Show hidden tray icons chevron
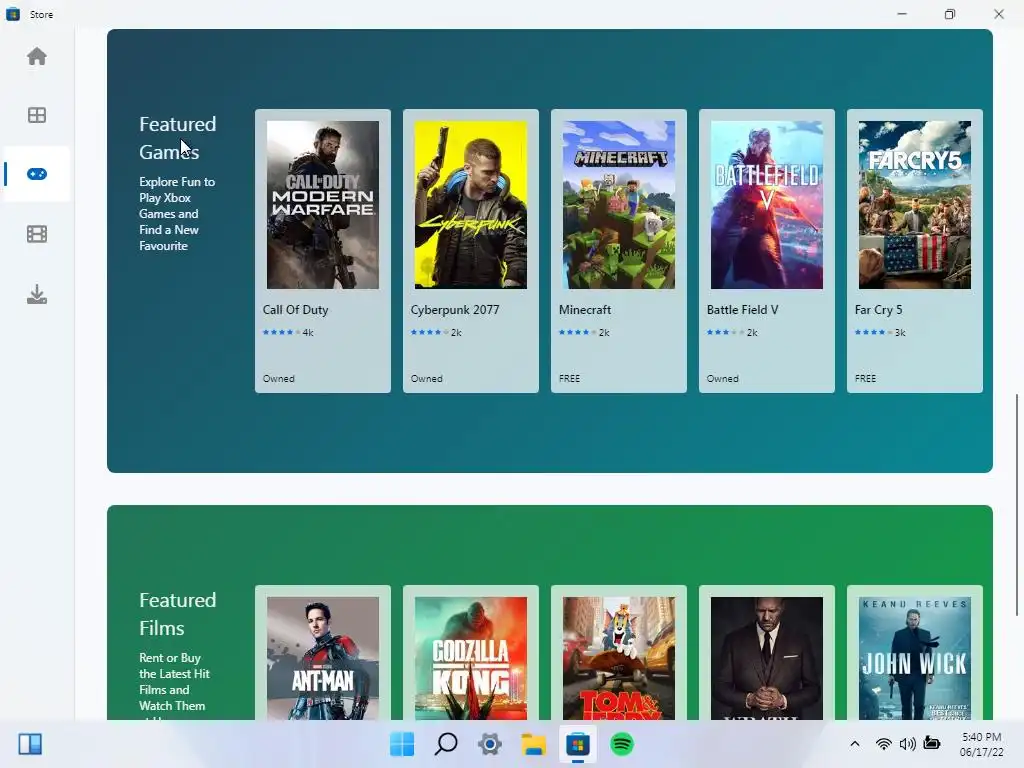Screen dimensions: 1024x768 coord(854,744)
